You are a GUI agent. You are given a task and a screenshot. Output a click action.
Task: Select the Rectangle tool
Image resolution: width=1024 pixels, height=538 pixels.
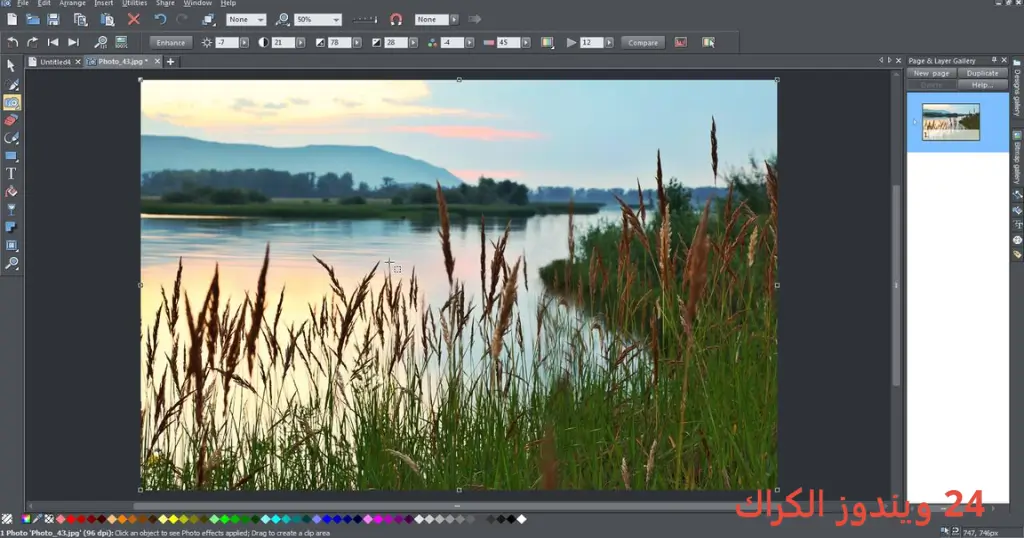pos(11,156)
